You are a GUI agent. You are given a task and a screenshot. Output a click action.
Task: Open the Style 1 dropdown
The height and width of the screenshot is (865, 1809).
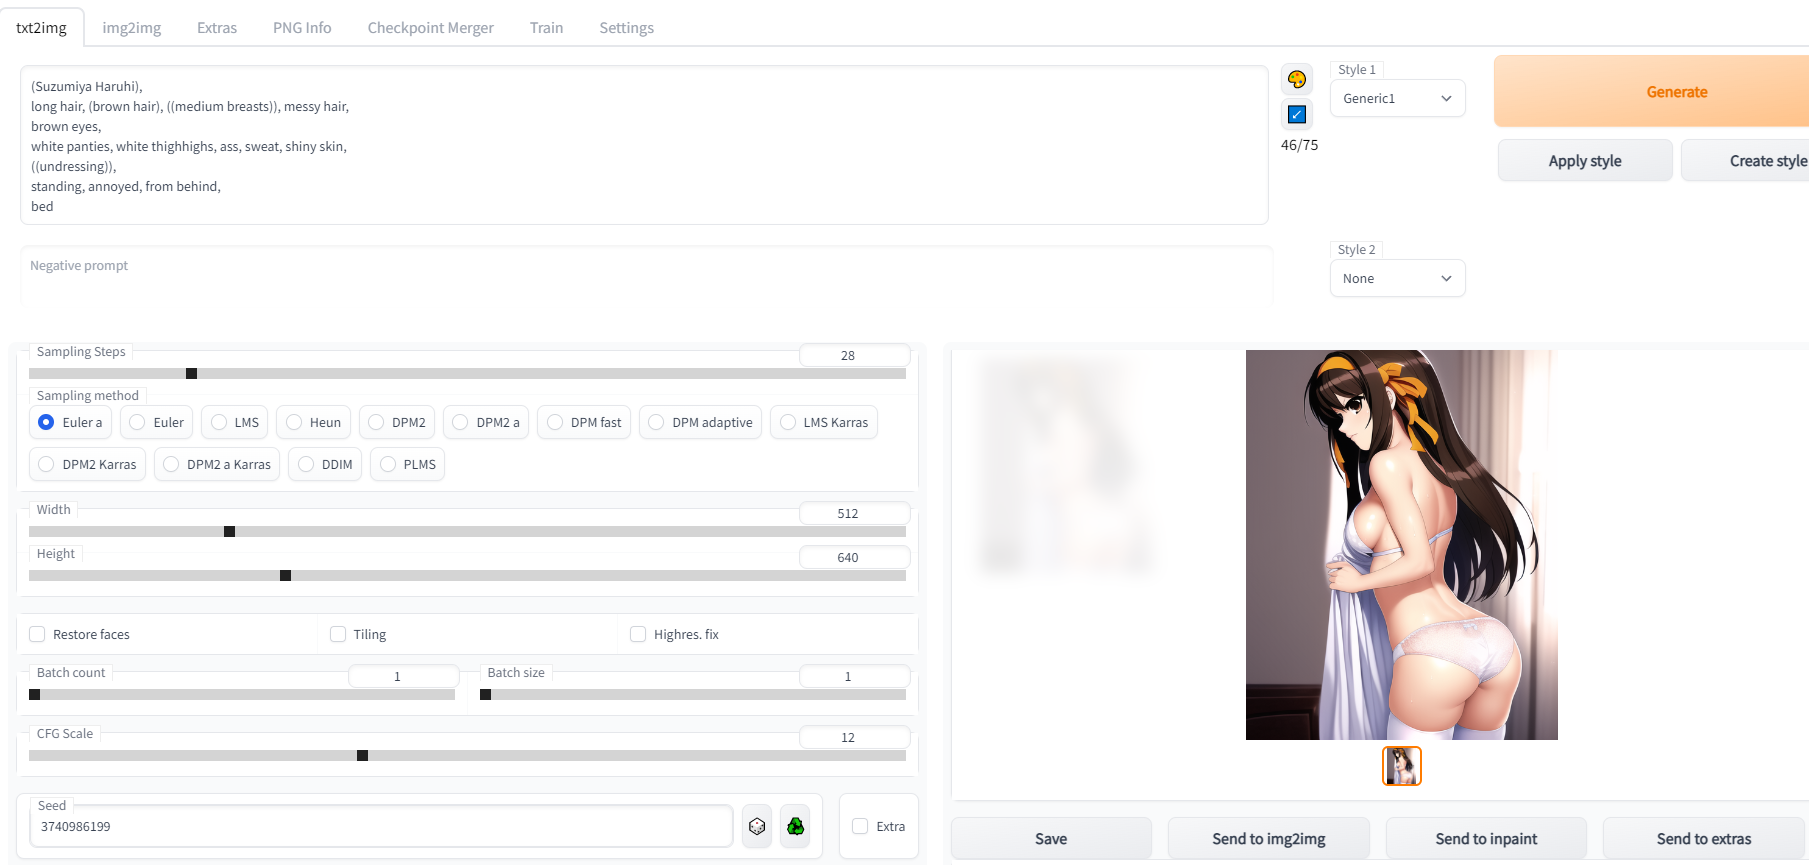(1397, 98)
